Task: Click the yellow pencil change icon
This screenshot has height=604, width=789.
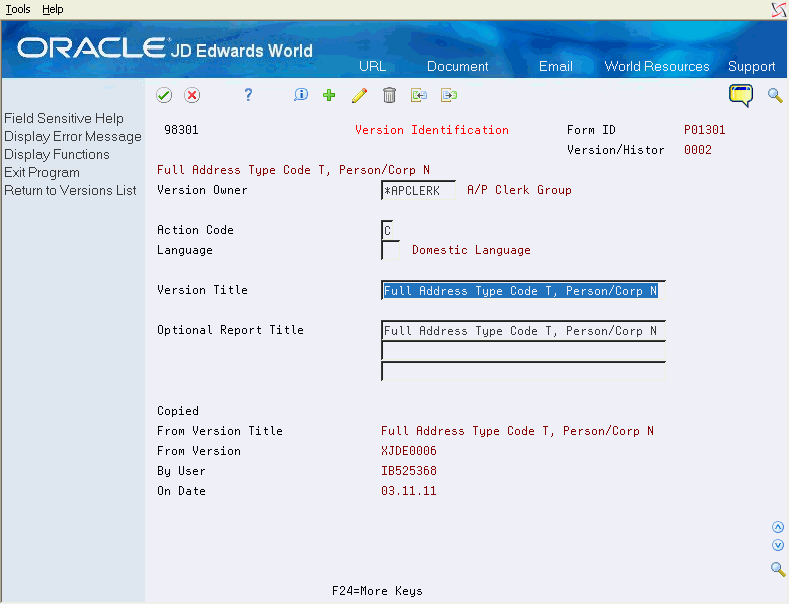Action: (x=359, y=95)
